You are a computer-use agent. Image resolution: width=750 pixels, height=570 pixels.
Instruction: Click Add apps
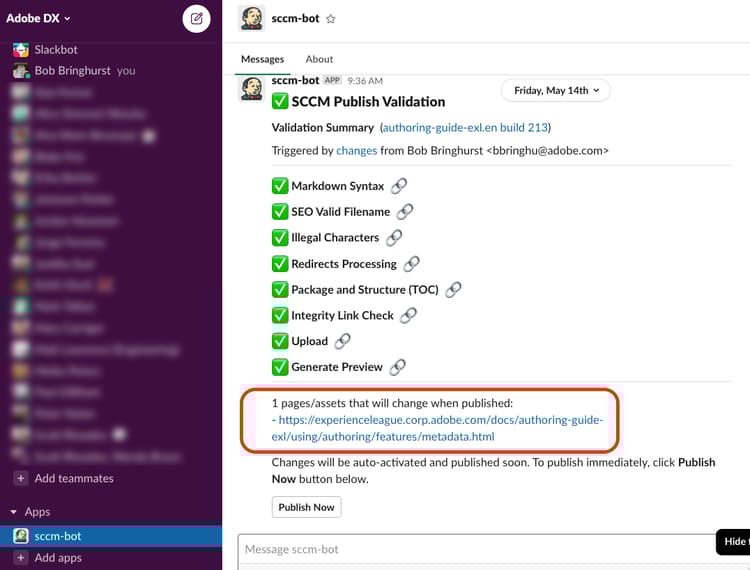[58, 558]
